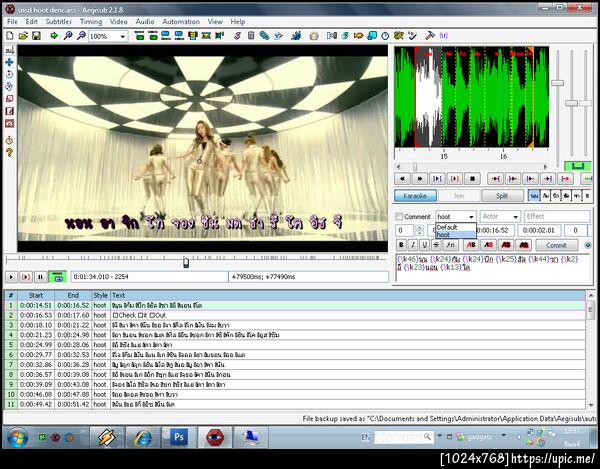The width and height of the screenshot is (600, 469).
Task: Adjust layer number with the stepper
Action: tap(419, 230)
